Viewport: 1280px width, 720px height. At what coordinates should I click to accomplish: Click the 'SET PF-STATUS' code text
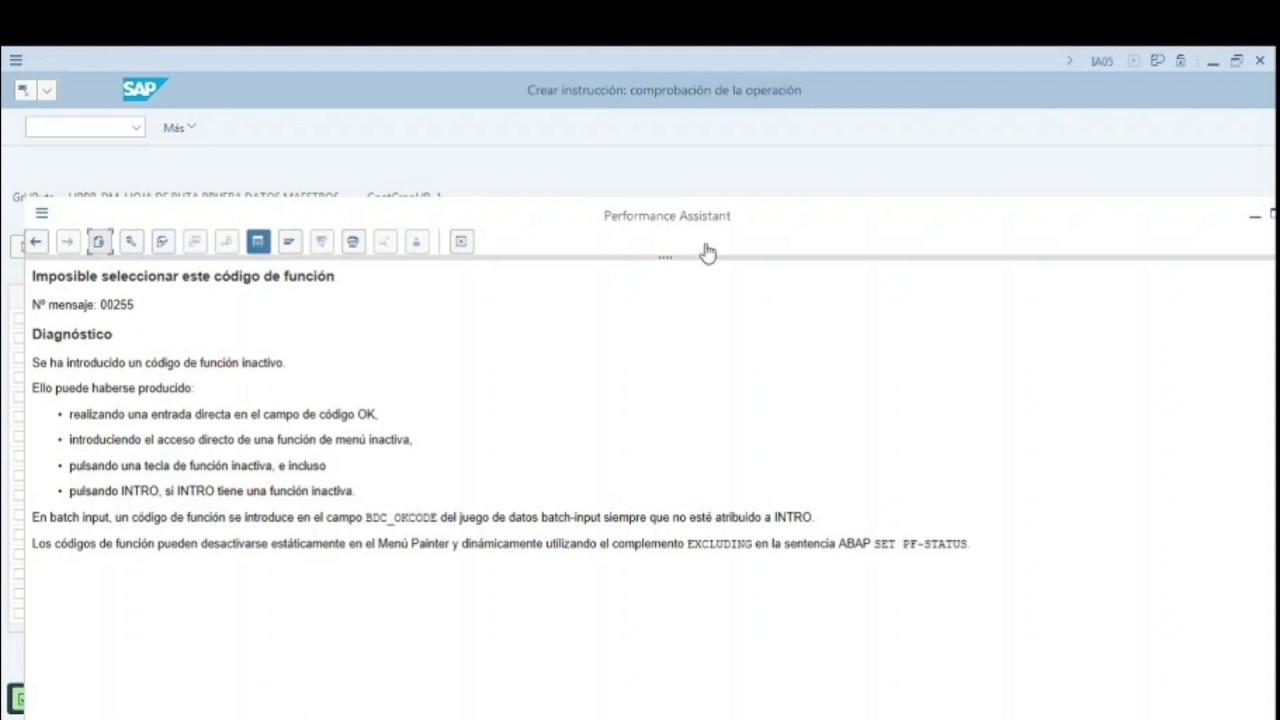point(921,544)
